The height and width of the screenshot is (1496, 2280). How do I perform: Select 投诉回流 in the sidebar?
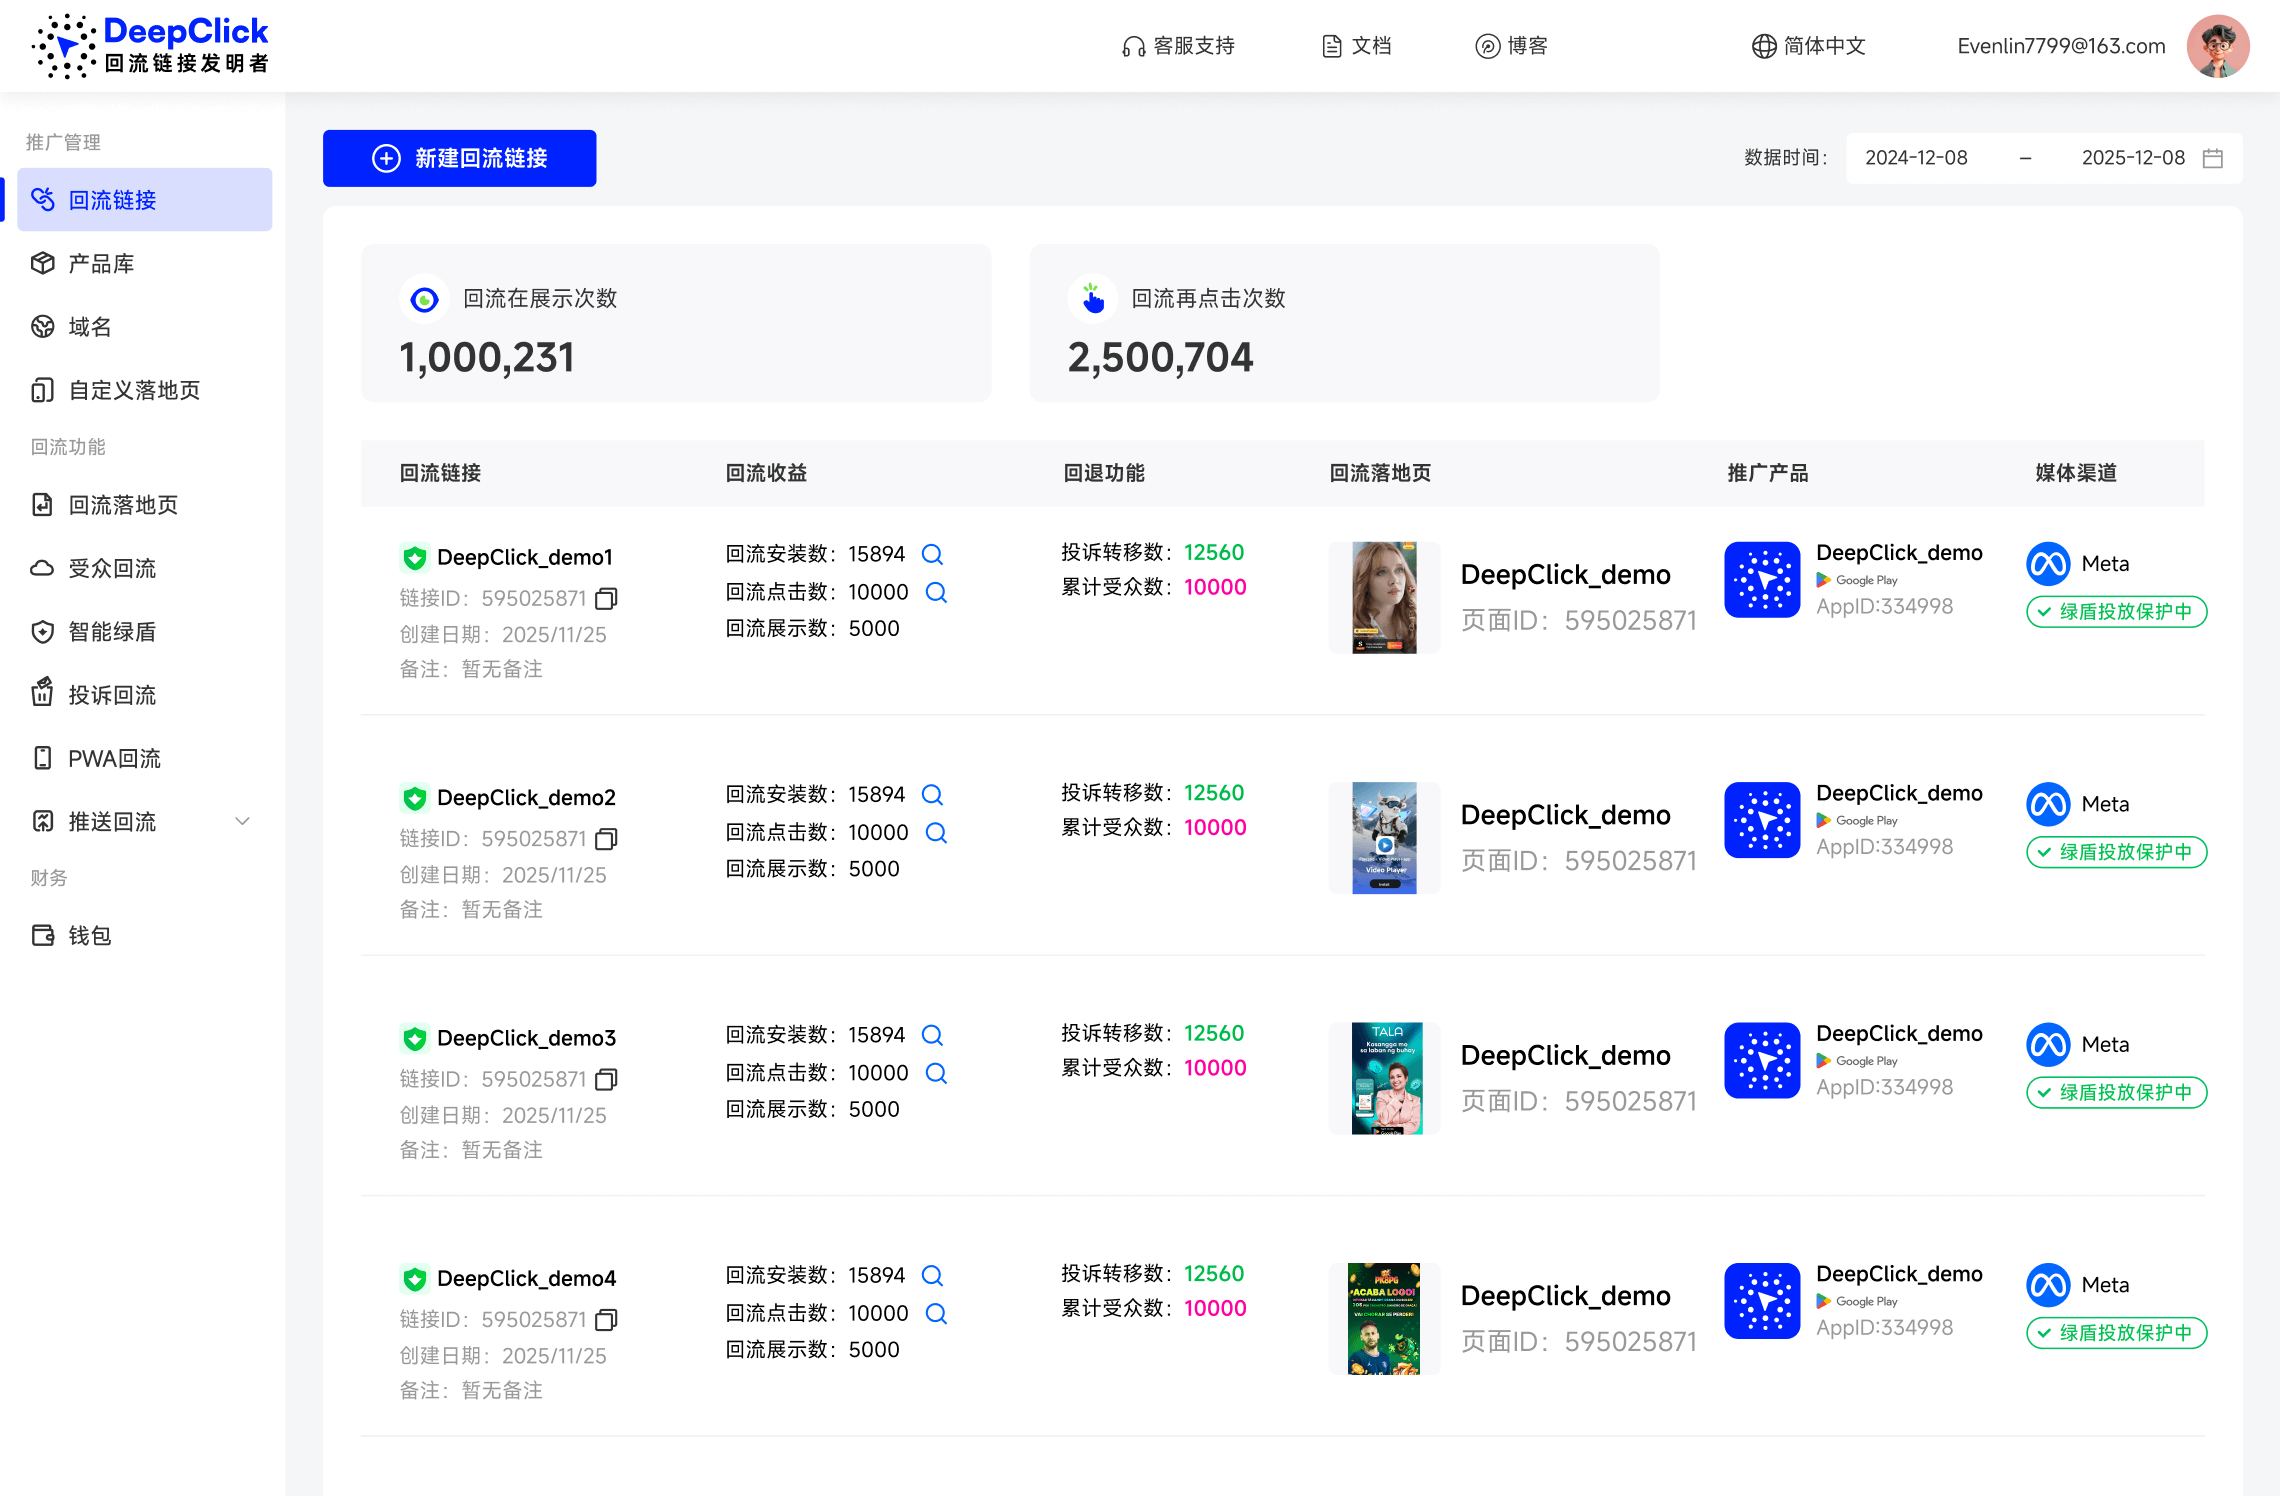pyautogui.click(x=112, y=694)
